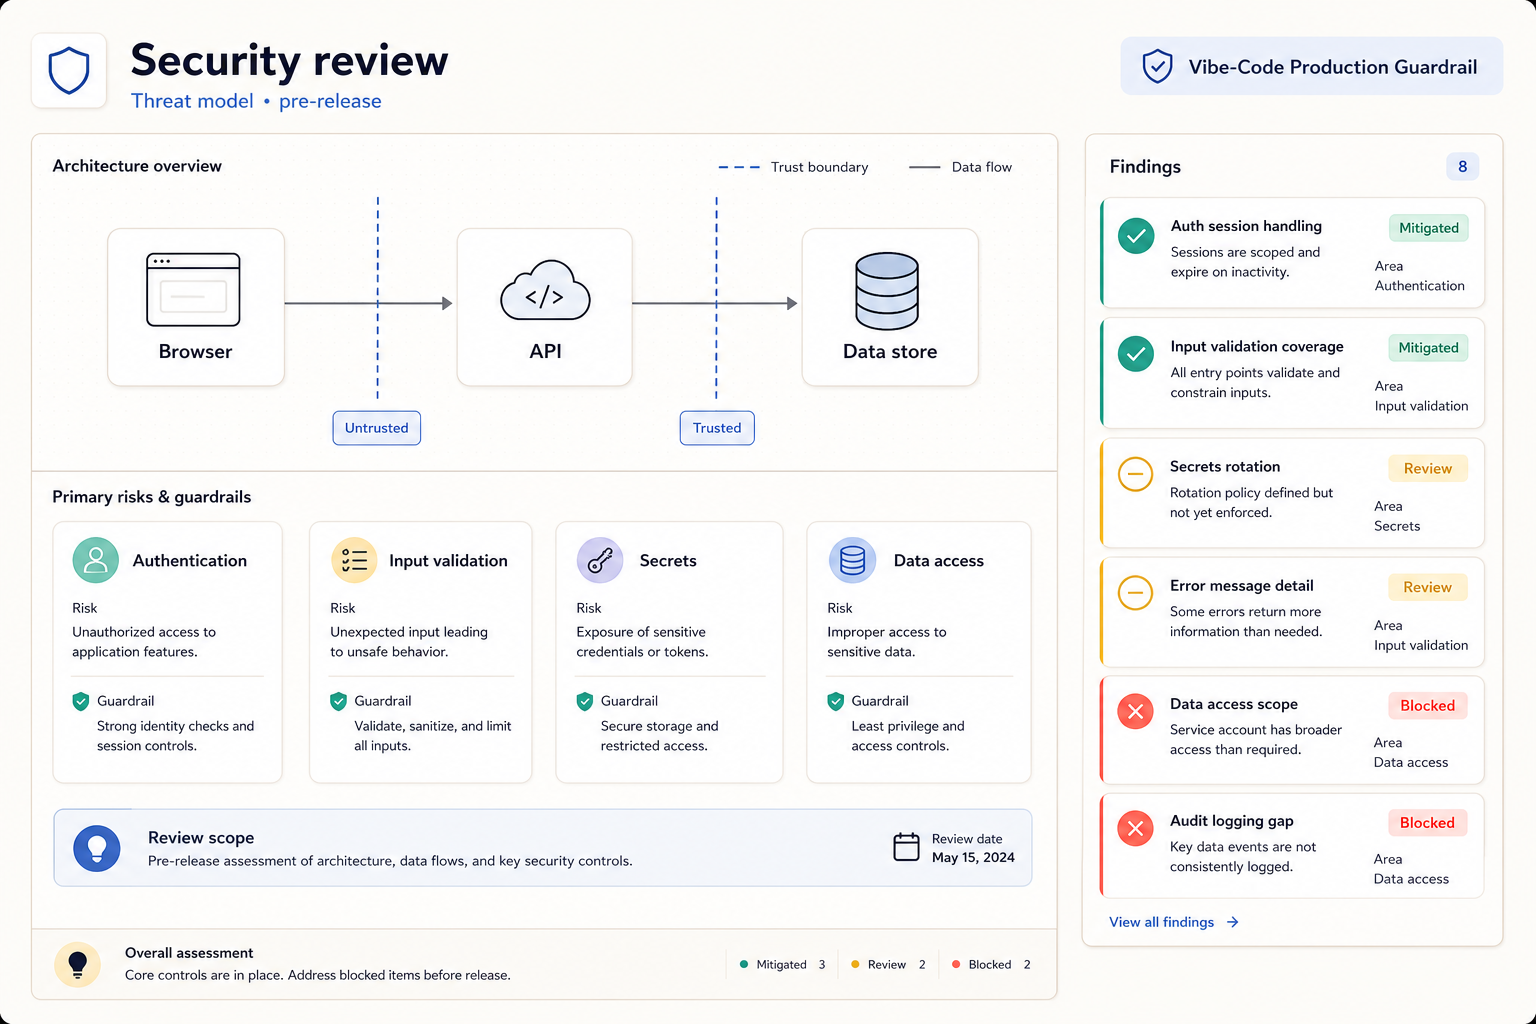Click the Untrusted boundary label

pos(377,428)
